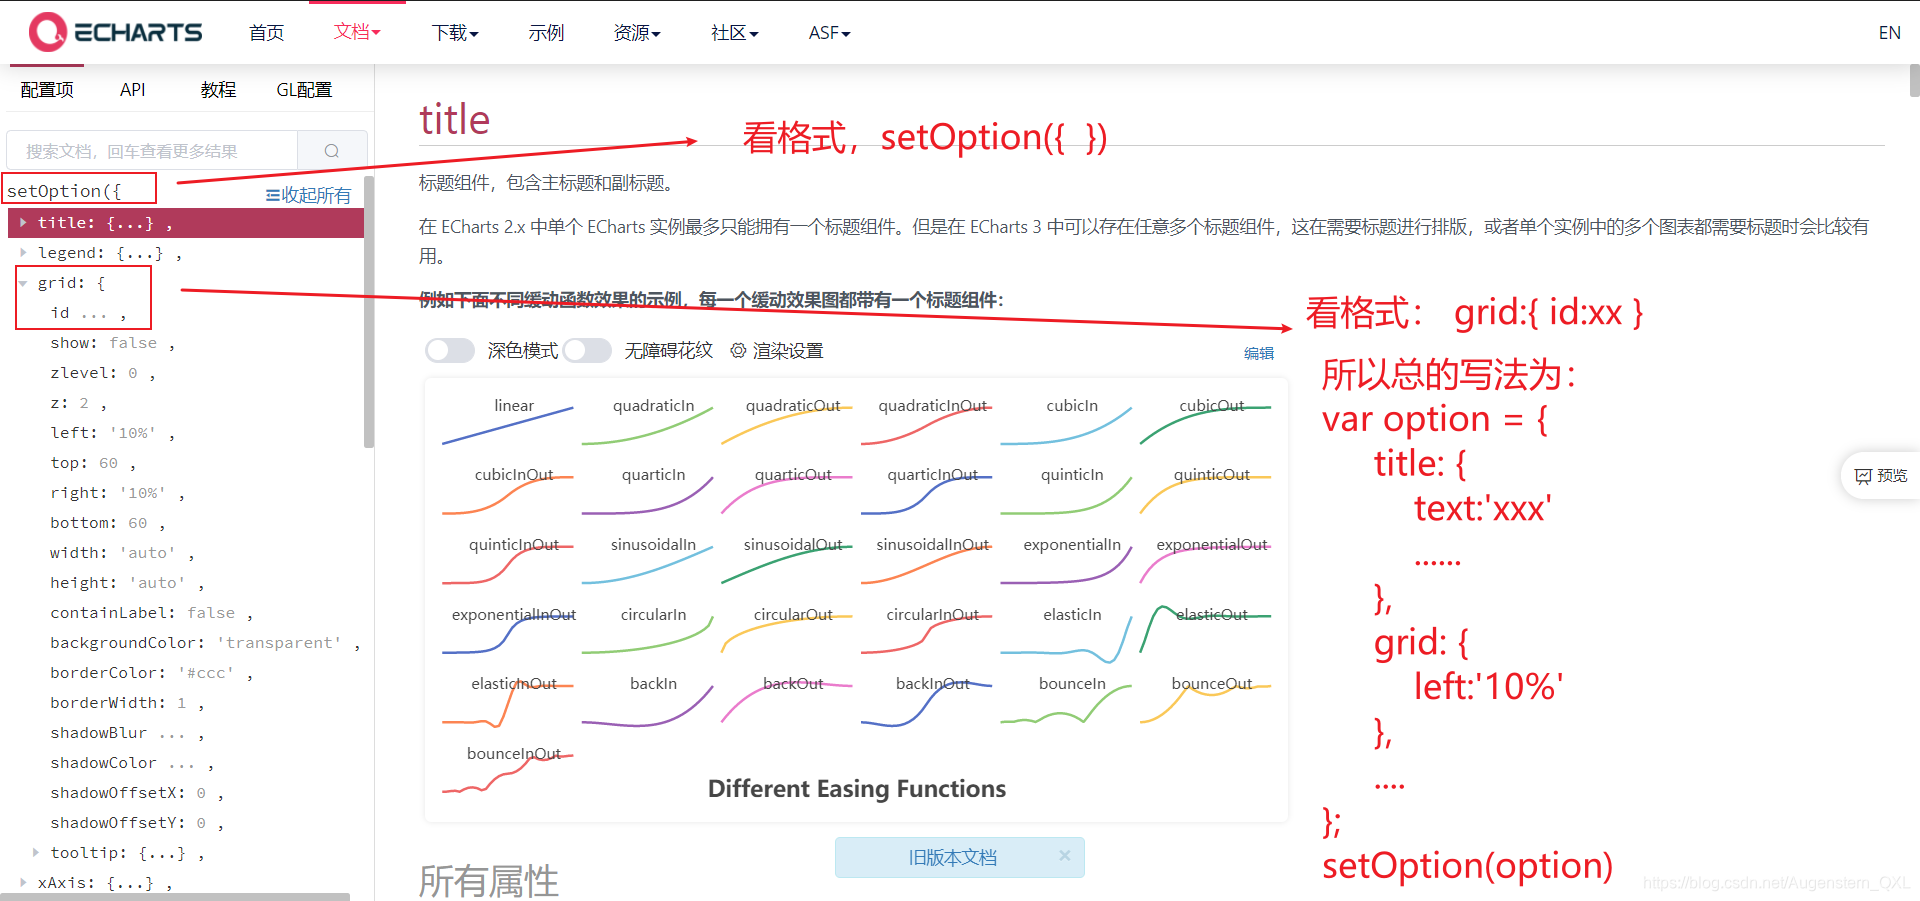Go to 首页 home page

[x=266, y=33]
